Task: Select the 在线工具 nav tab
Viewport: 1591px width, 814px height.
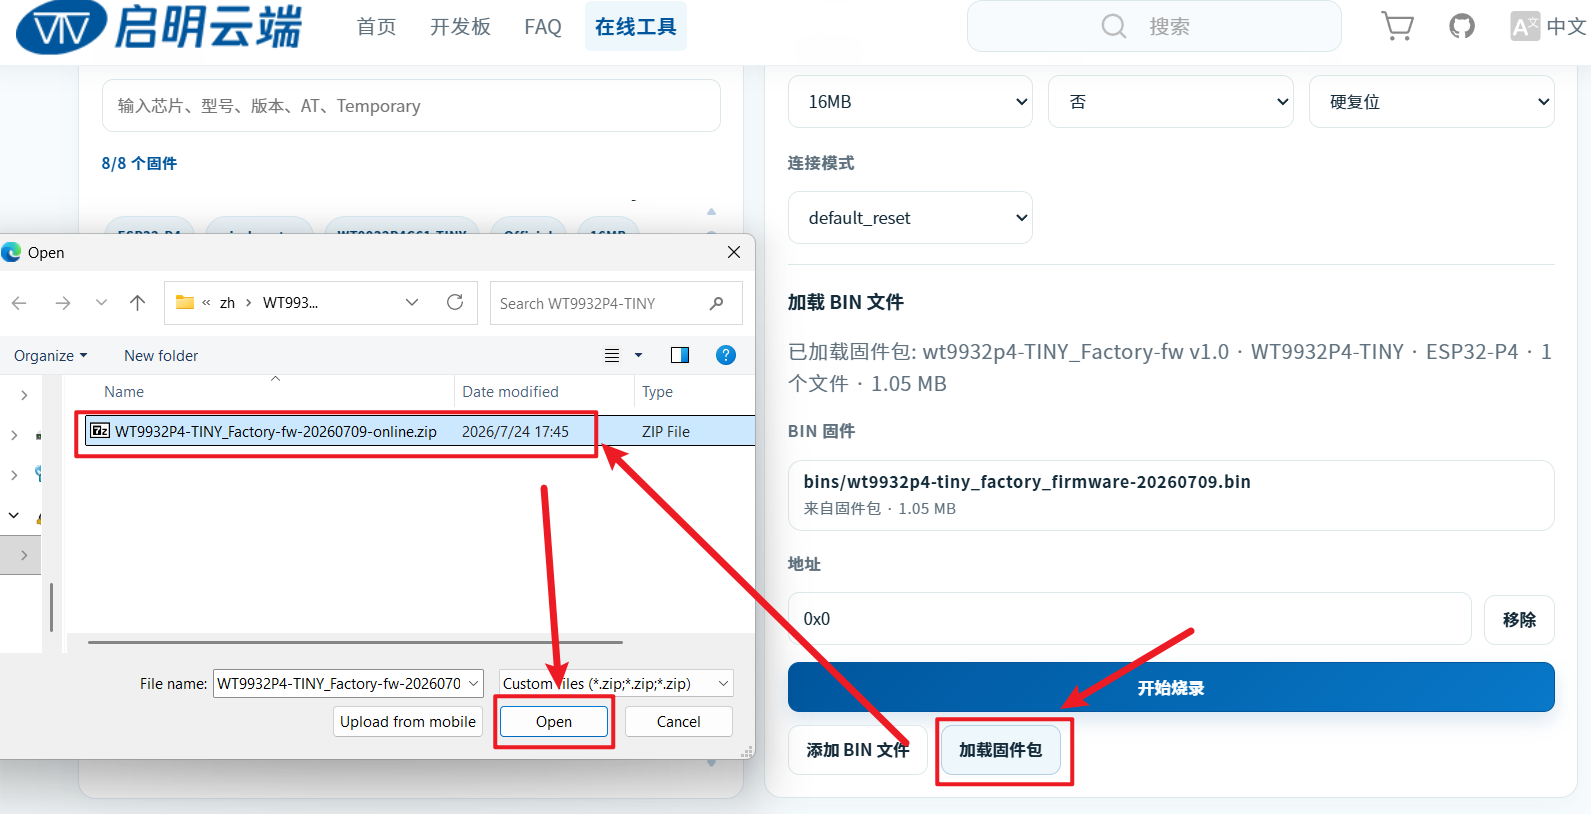Action: (636, 27)
